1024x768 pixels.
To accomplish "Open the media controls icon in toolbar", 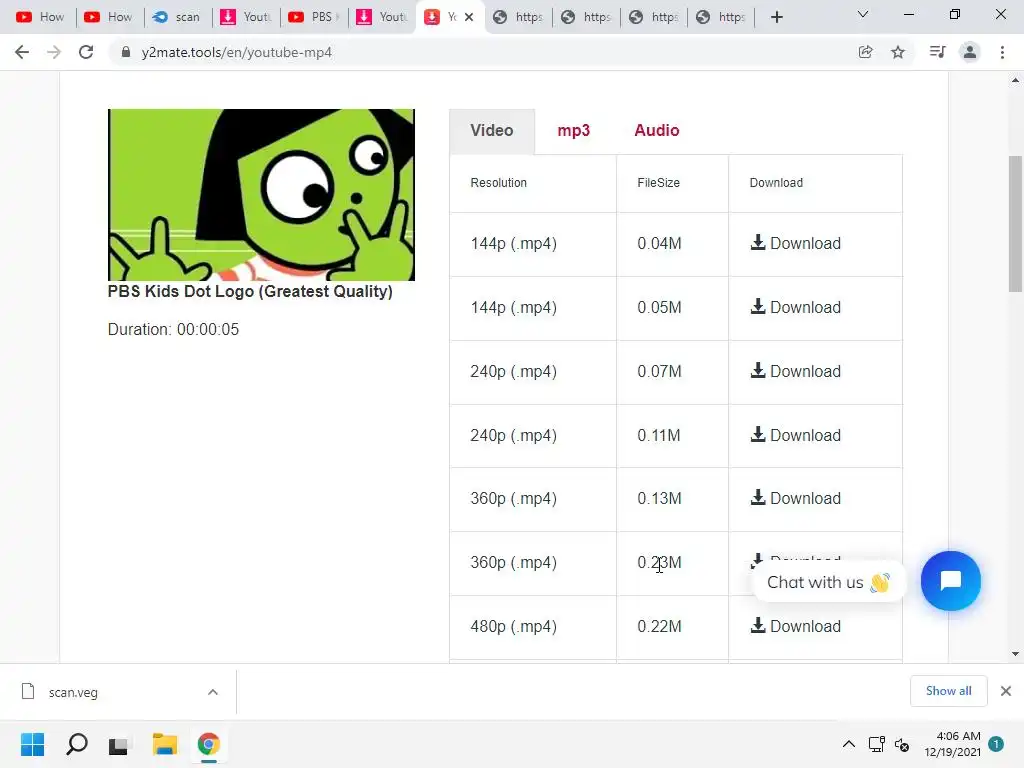I will point(937,52).
